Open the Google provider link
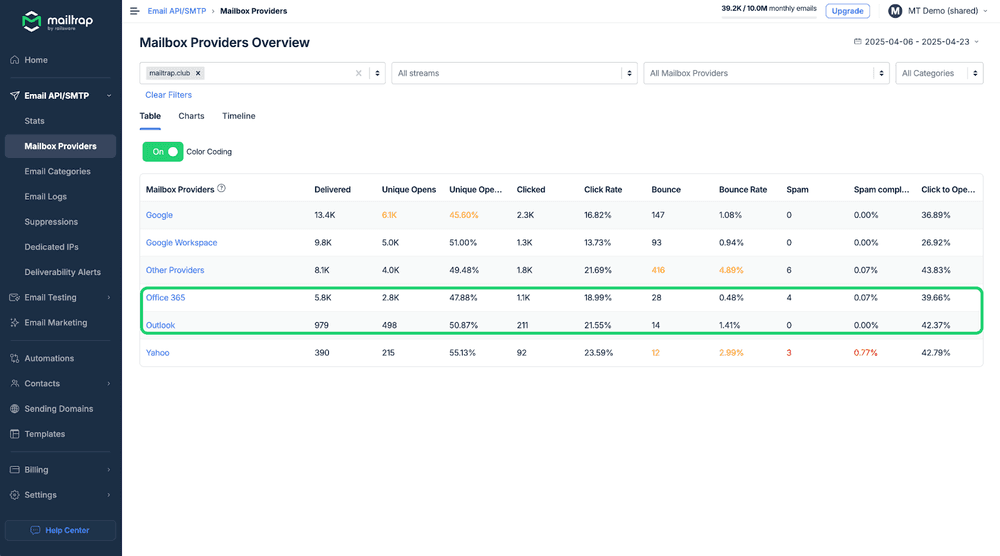This screenshot has width=1000, height=556. [x=159, y=215]
